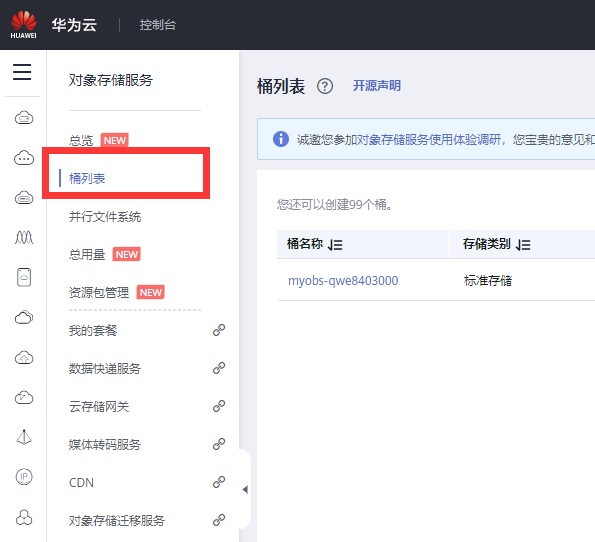Click the three-circle cluster icon in the rail
This screenshot has height=542, width=595.
[24, 517]
